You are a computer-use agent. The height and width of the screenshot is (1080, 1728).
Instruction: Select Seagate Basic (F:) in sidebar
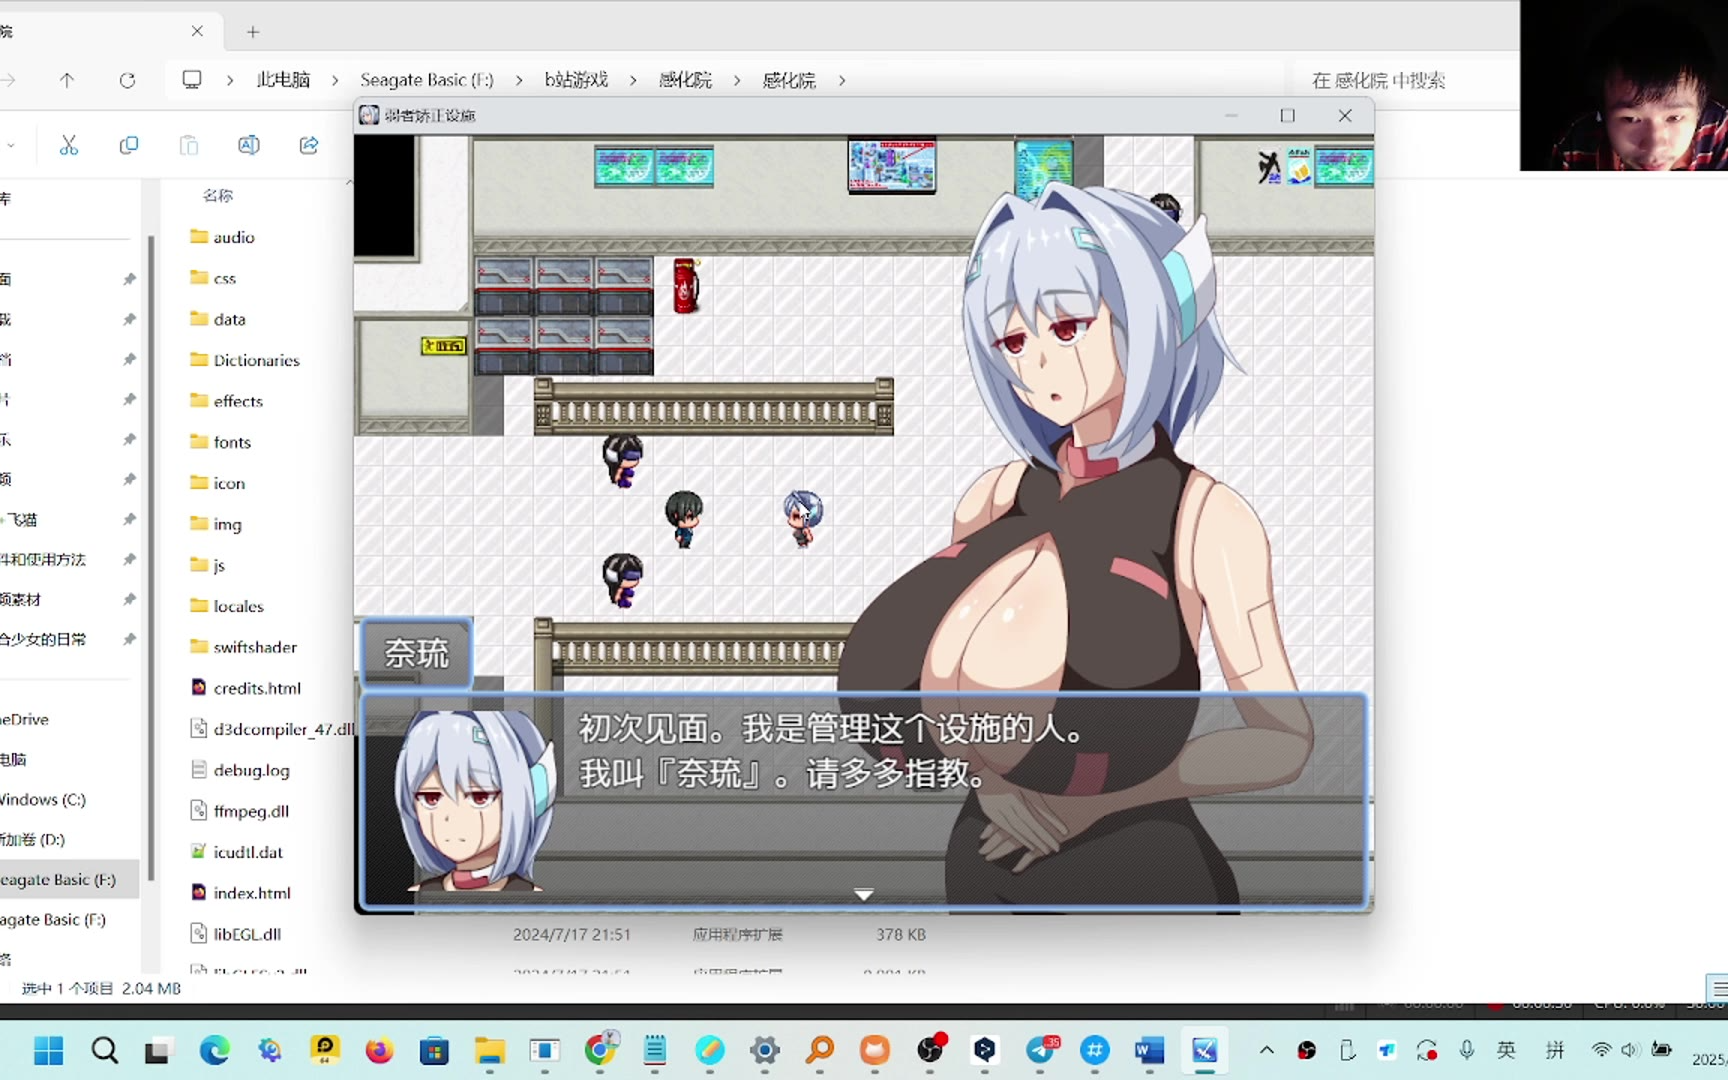tap(58, 880)
